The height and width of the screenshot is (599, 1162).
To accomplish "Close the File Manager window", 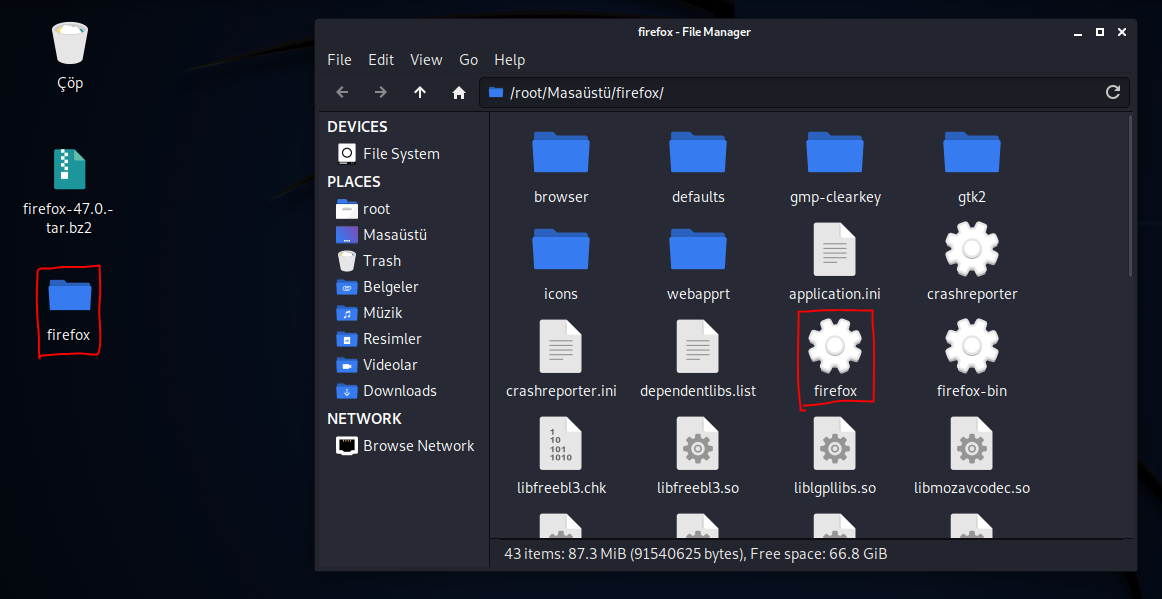I will point(1122,32).
